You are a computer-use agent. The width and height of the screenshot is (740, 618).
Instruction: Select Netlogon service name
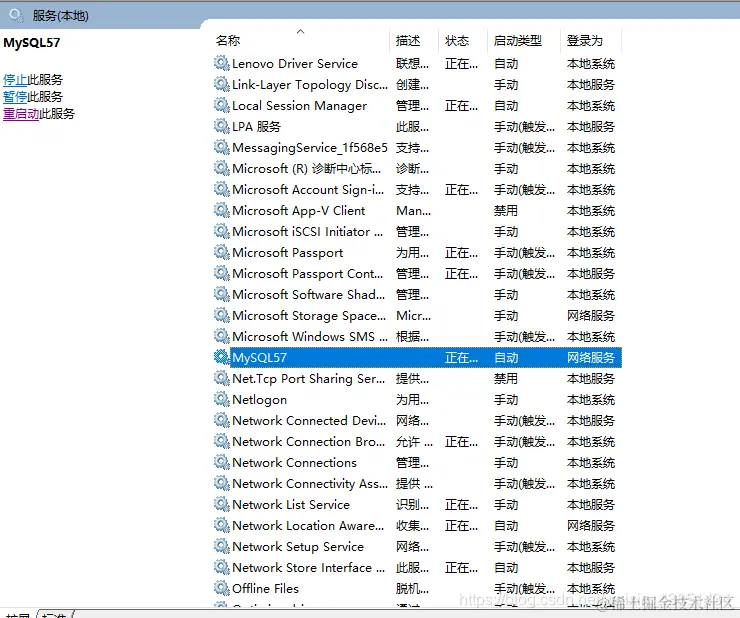[x=260, y=400]
